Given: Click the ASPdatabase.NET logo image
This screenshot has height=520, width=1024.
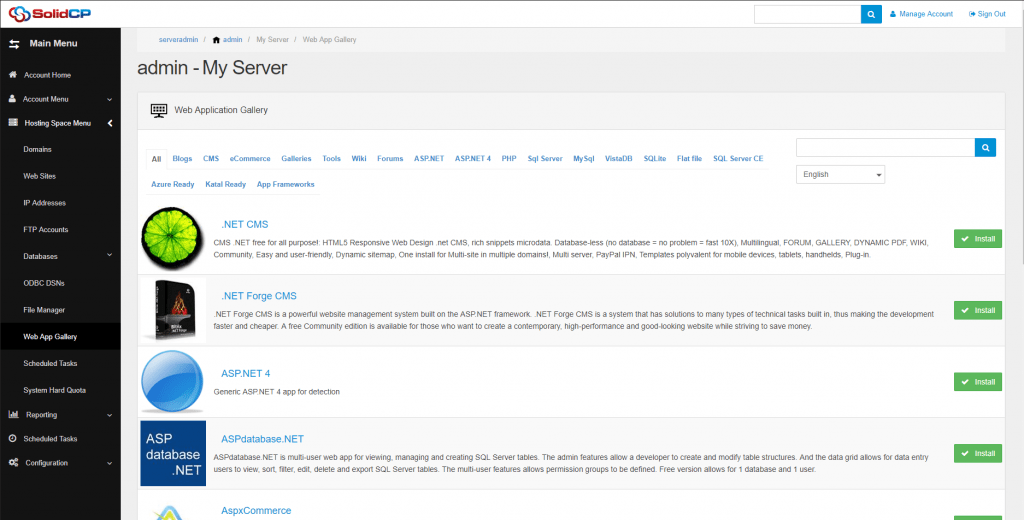Looking at the screenshot, I should point(173,453).
